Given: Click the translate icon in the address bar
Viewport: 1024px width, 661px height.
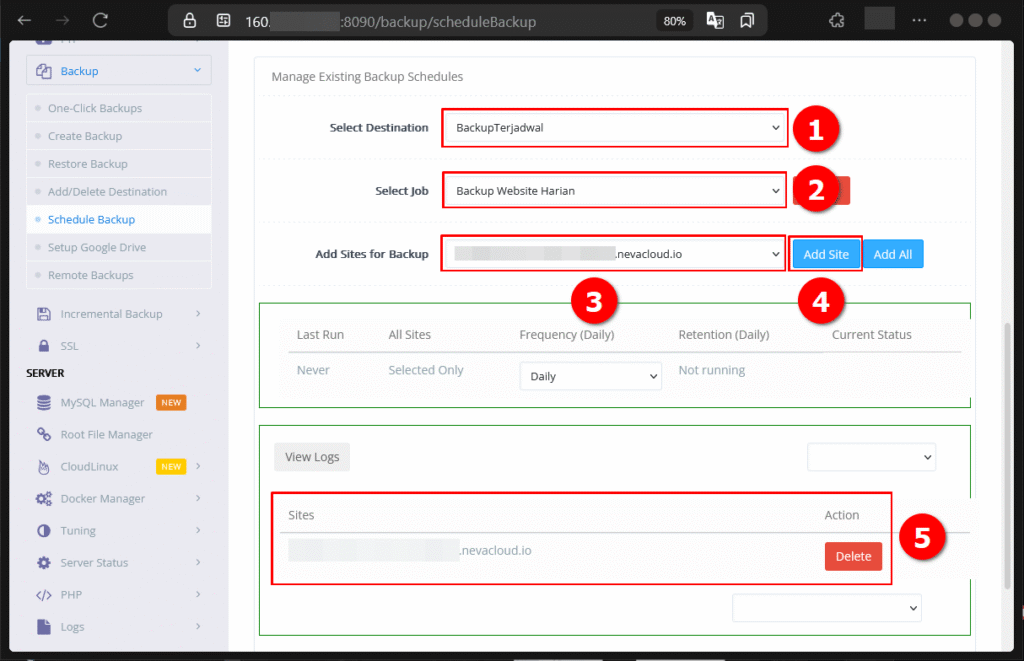Looking at the screenshot, I should (x=715, y=20).
